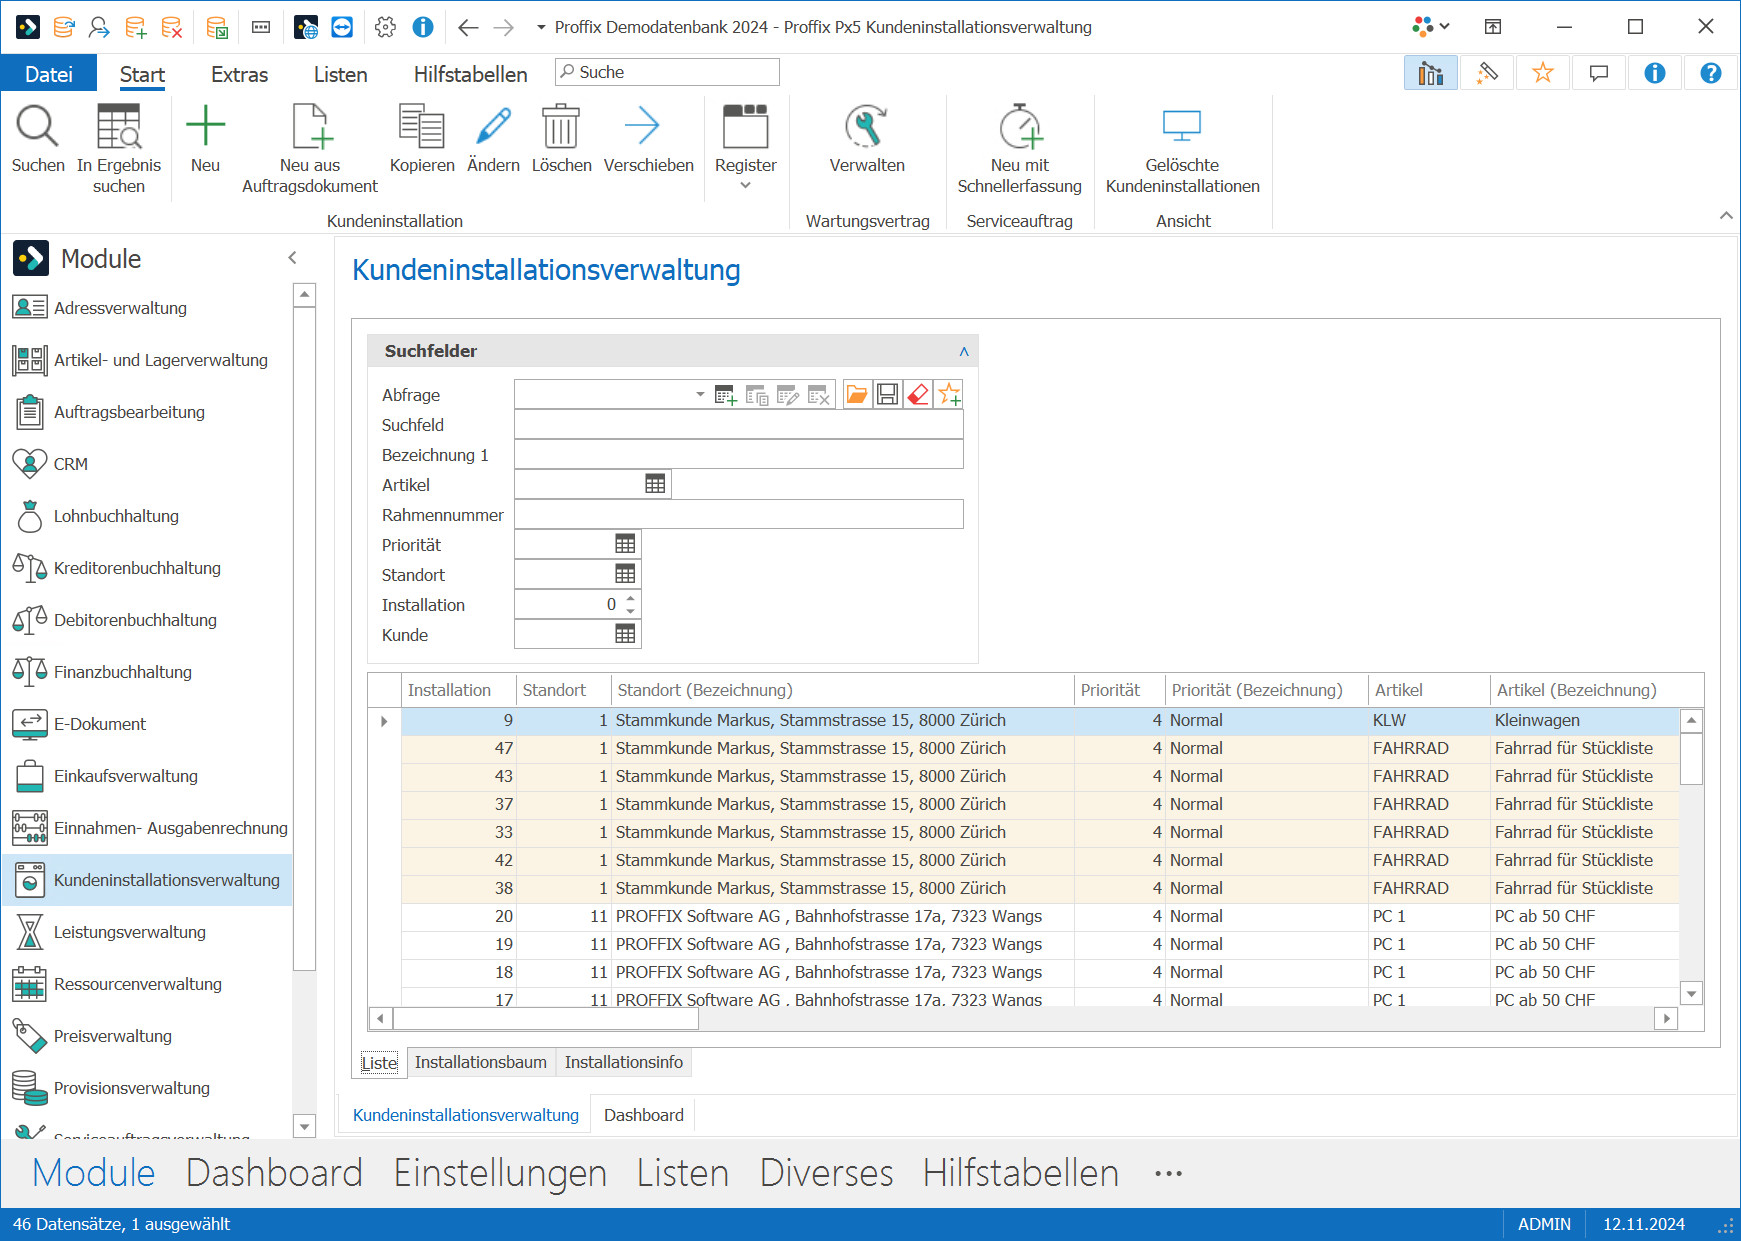Click the Rahmennummer input field
Screen dimensions: 1741x1241
738,514
